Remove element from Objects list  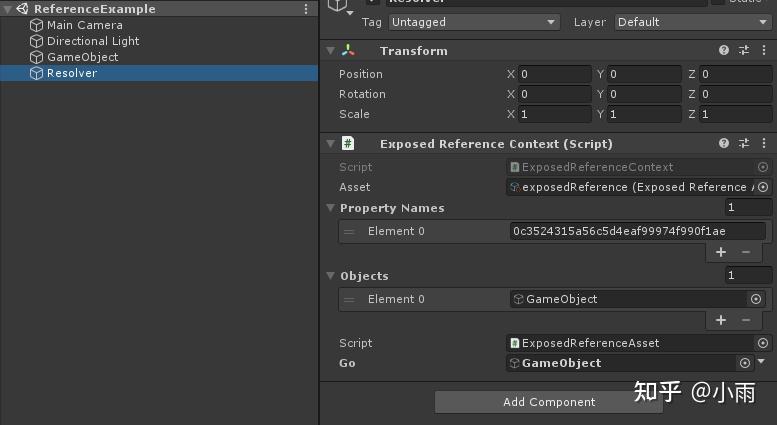746,320
